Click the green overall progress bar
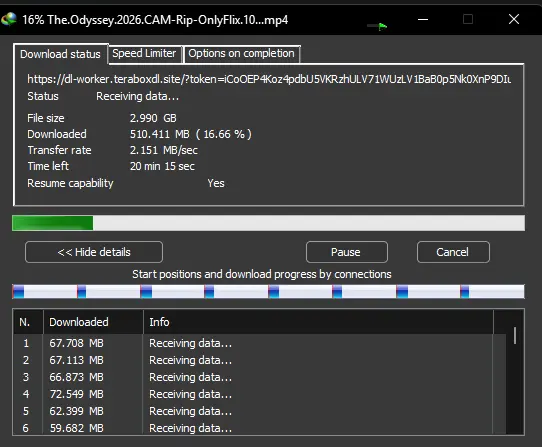 pyautogui.click(x=268, y=223)
